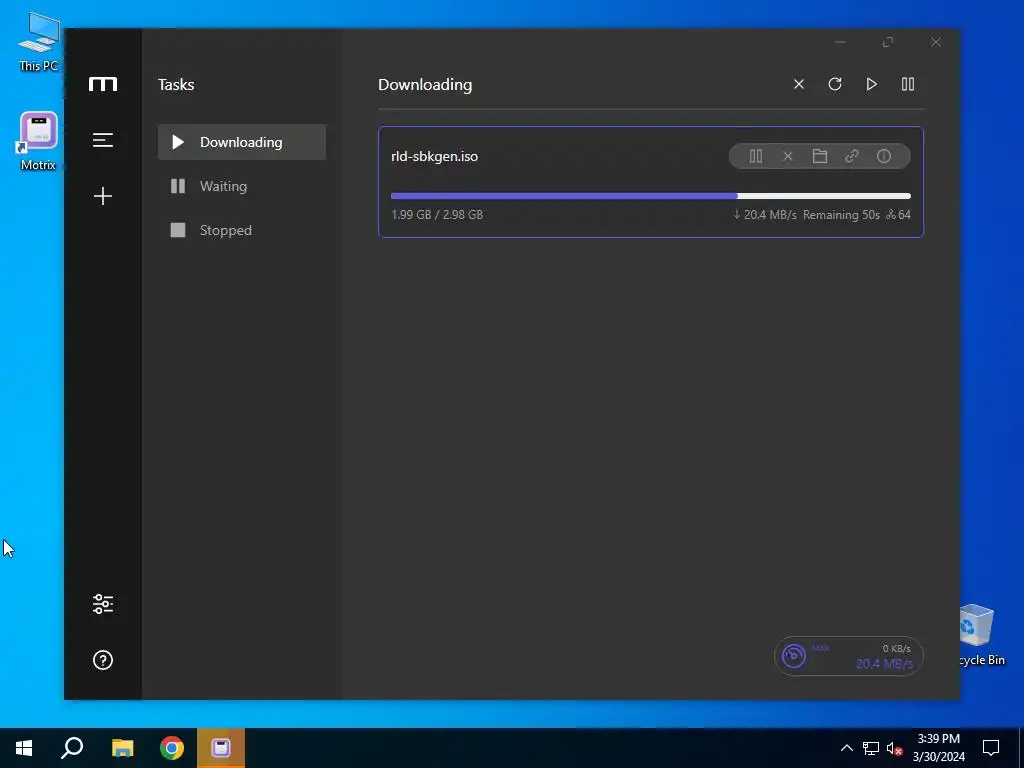Open the Recycle Bin desktop icon
The width and height of the screenshot is (1024, 768).
[x=979, y=635]
